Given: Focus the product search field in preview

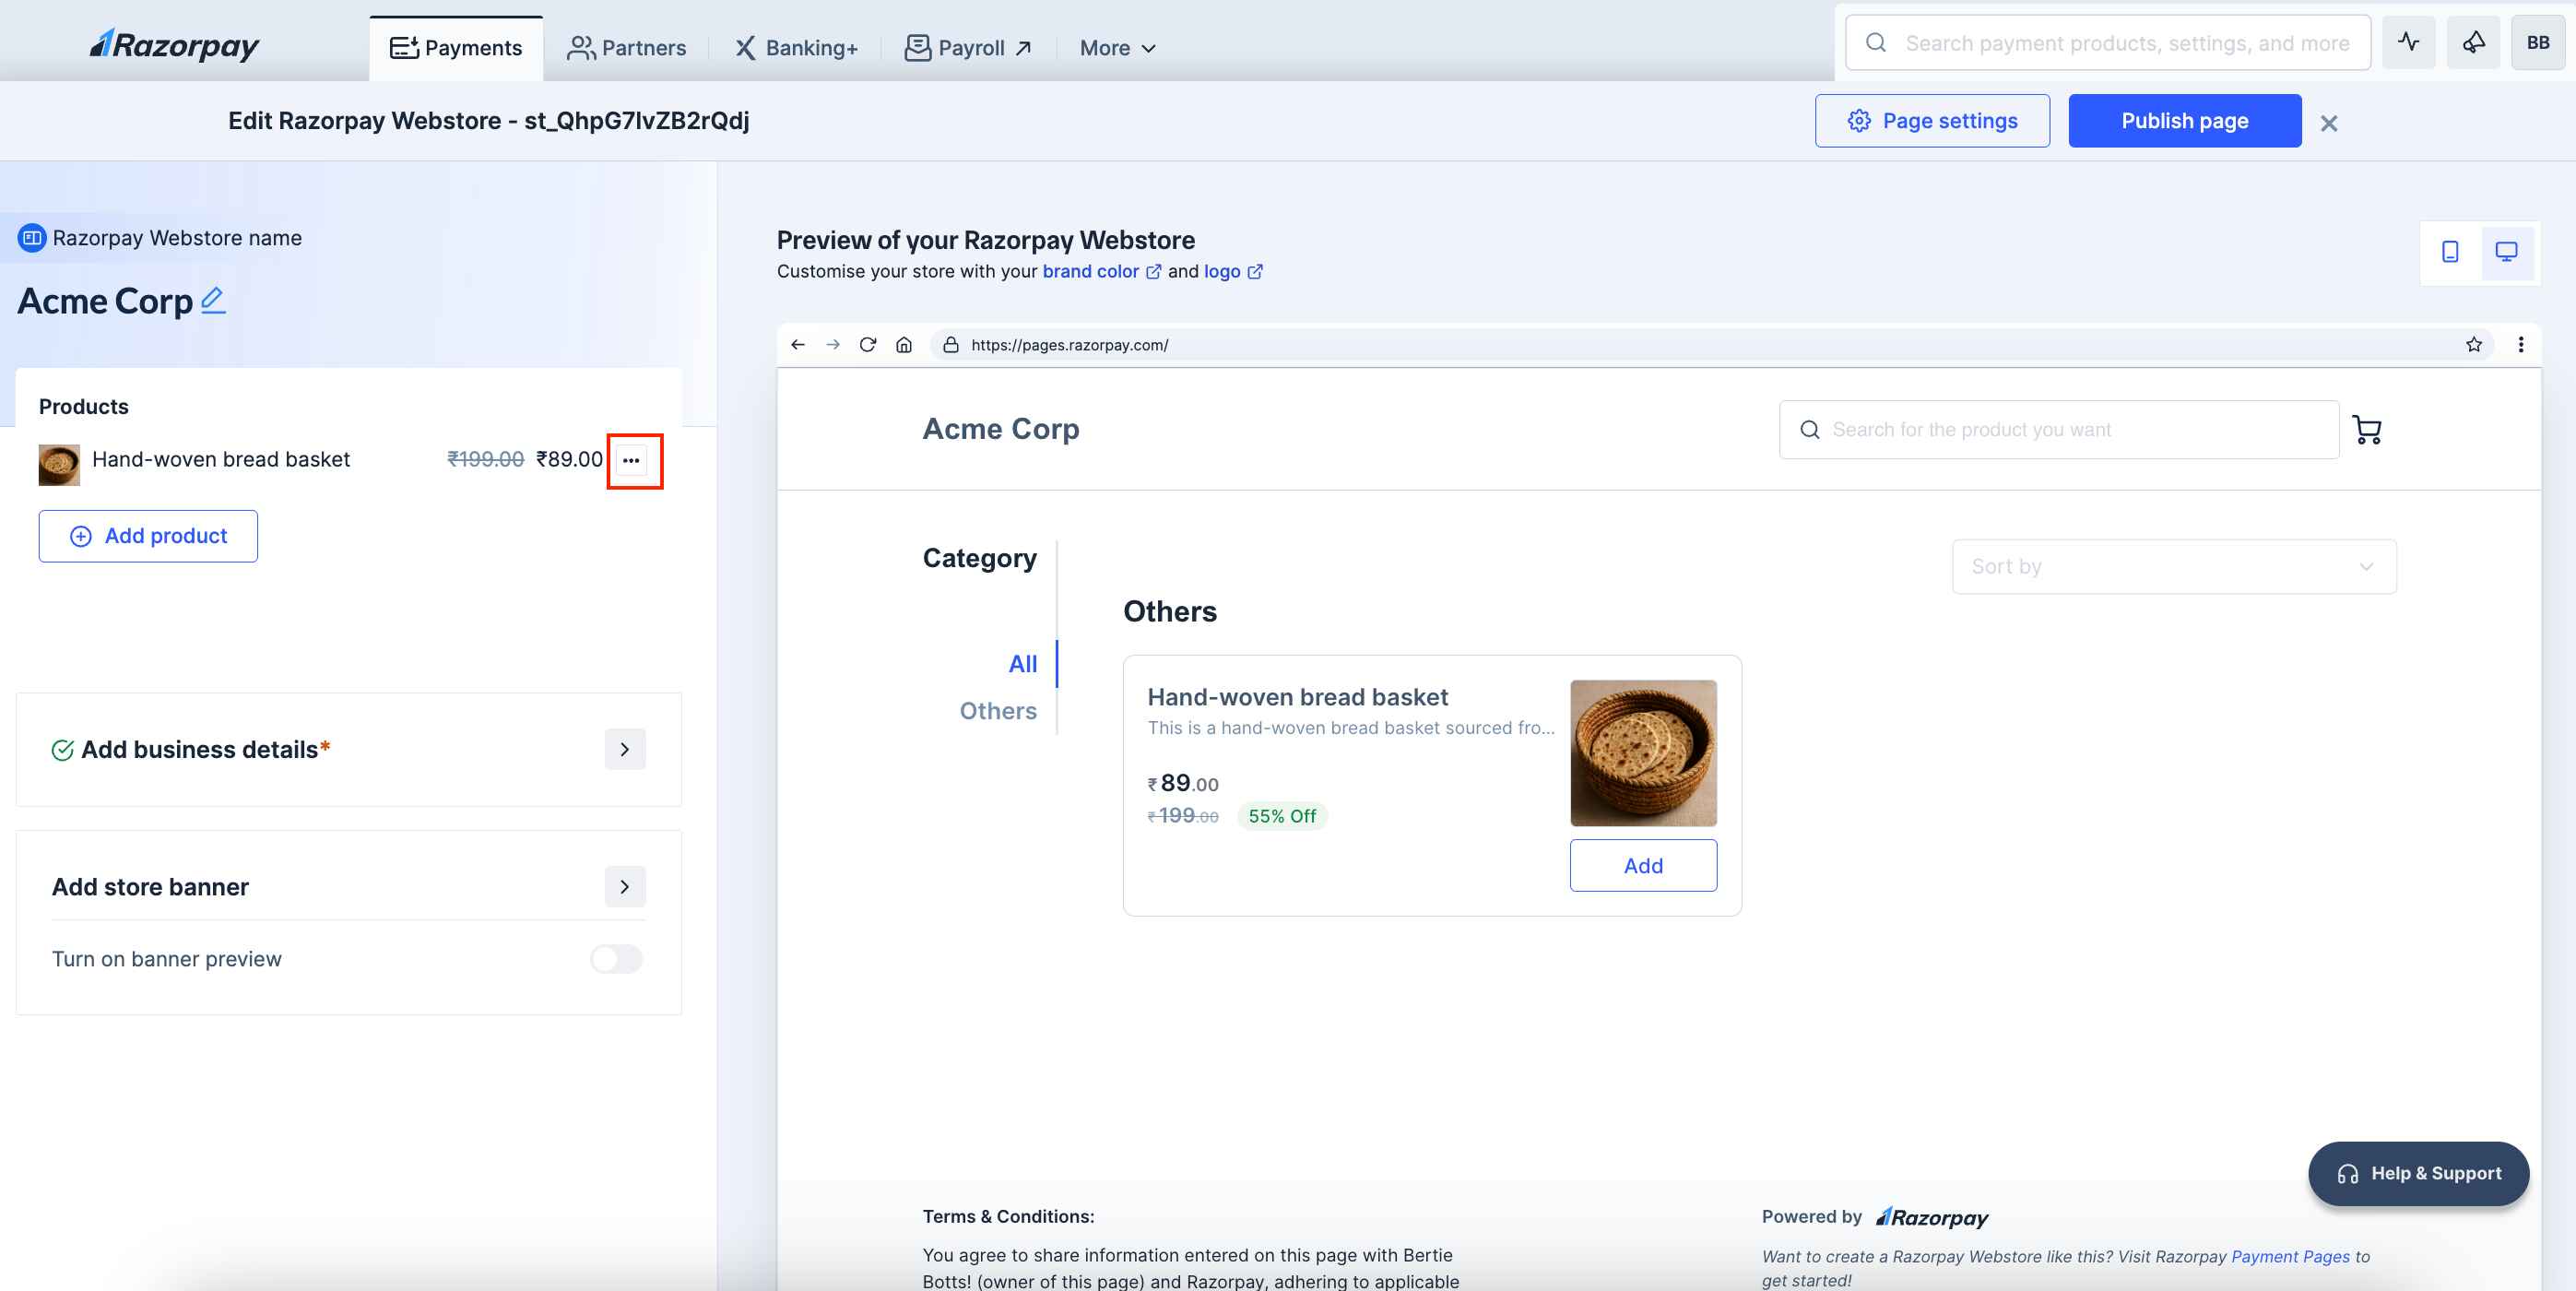Looking at the screenshot, I should point(2058,430).
